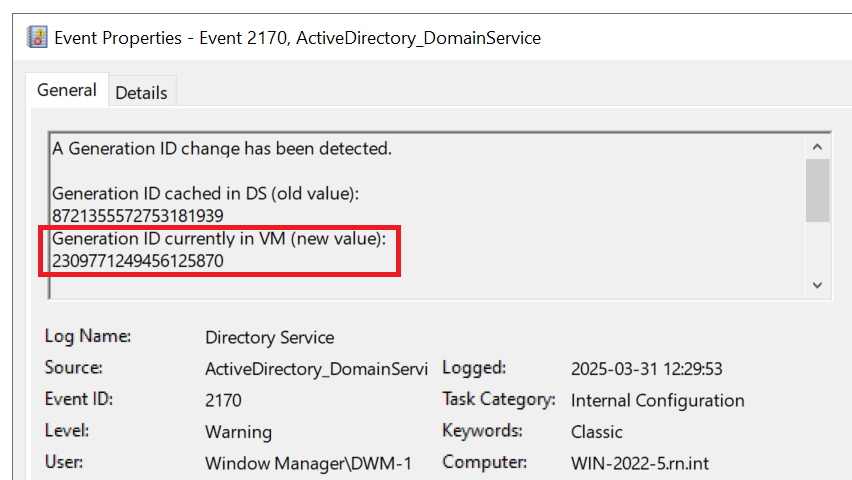Click the Level value Warning
The width and height of the screenshot is (852, 480).
pos(238,432)
